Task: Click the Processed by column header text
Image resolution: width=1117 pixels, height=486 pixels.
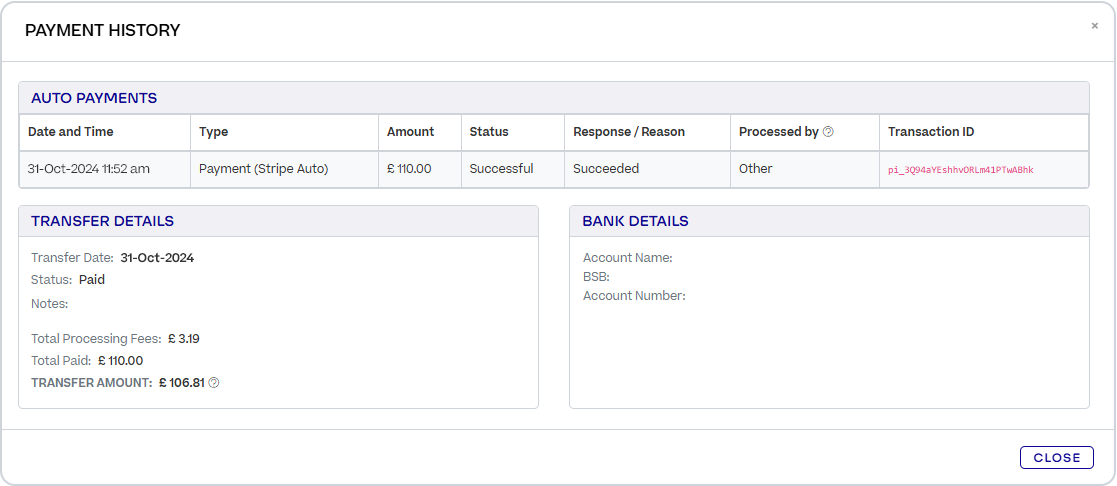Action: [779, 132]
